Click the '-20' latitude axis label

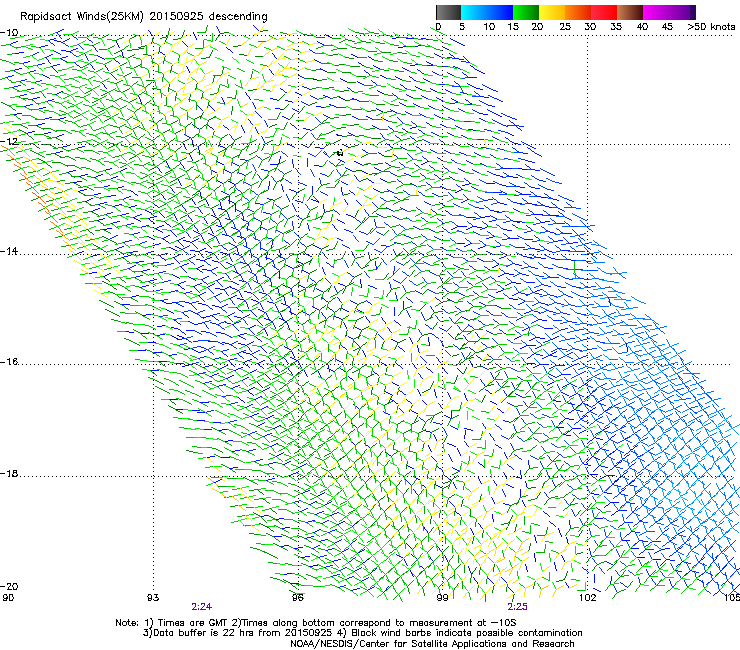[9, 586]
